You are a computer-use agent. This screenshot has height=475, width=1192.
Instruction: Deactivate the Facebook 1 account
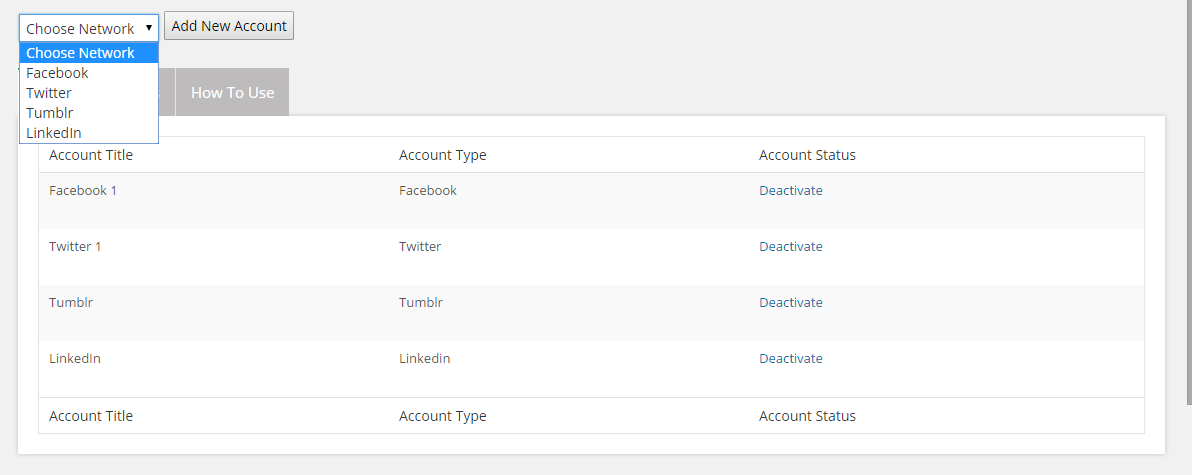[790, 190]
